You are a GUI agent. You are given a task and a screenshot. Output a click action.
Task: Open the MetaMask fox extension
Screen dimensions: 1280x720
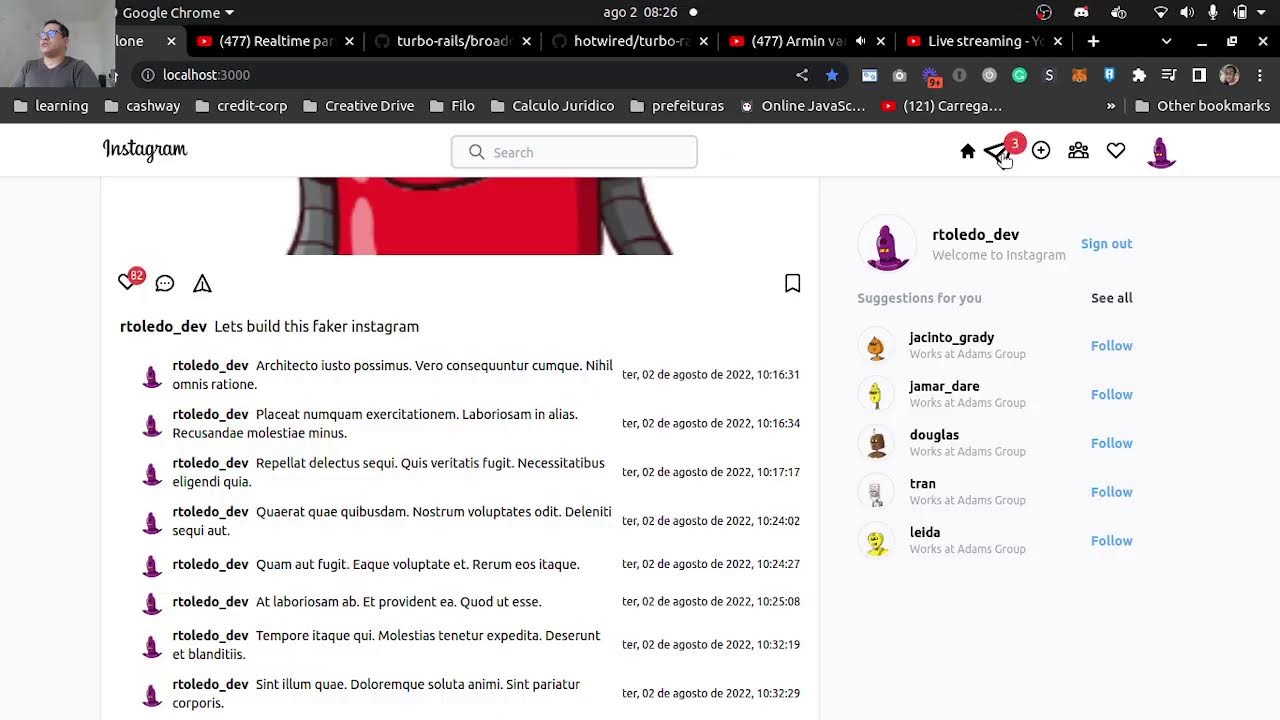(x=1079, y=75)
